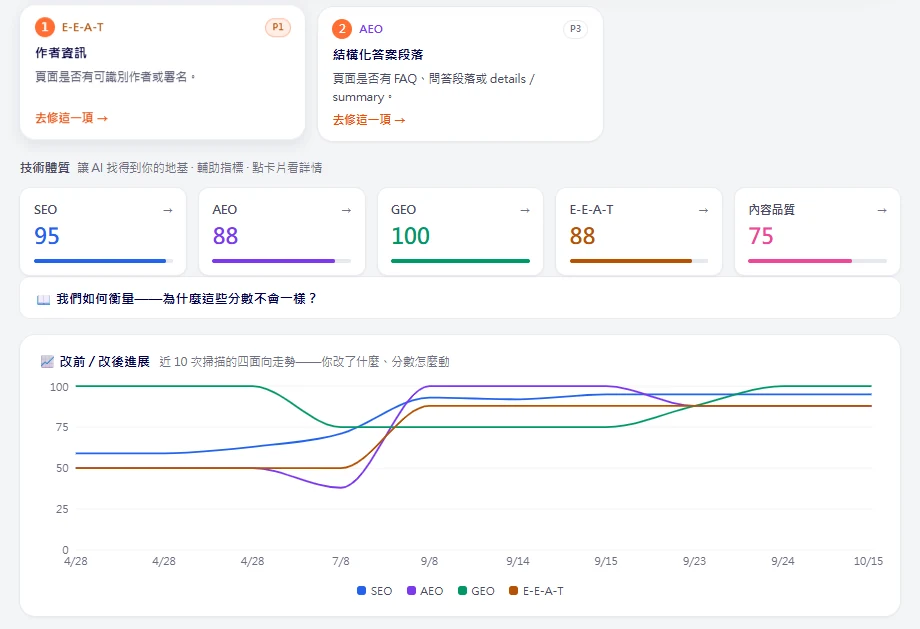Click the 9/15 date on chart axis

(606, 561)
